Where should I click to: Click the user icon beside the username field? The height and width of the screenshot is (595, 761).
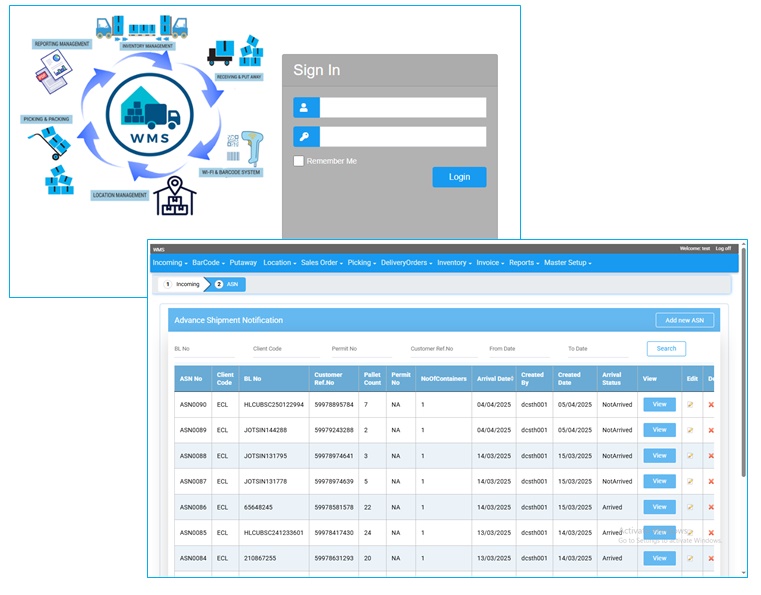(306, 108)
